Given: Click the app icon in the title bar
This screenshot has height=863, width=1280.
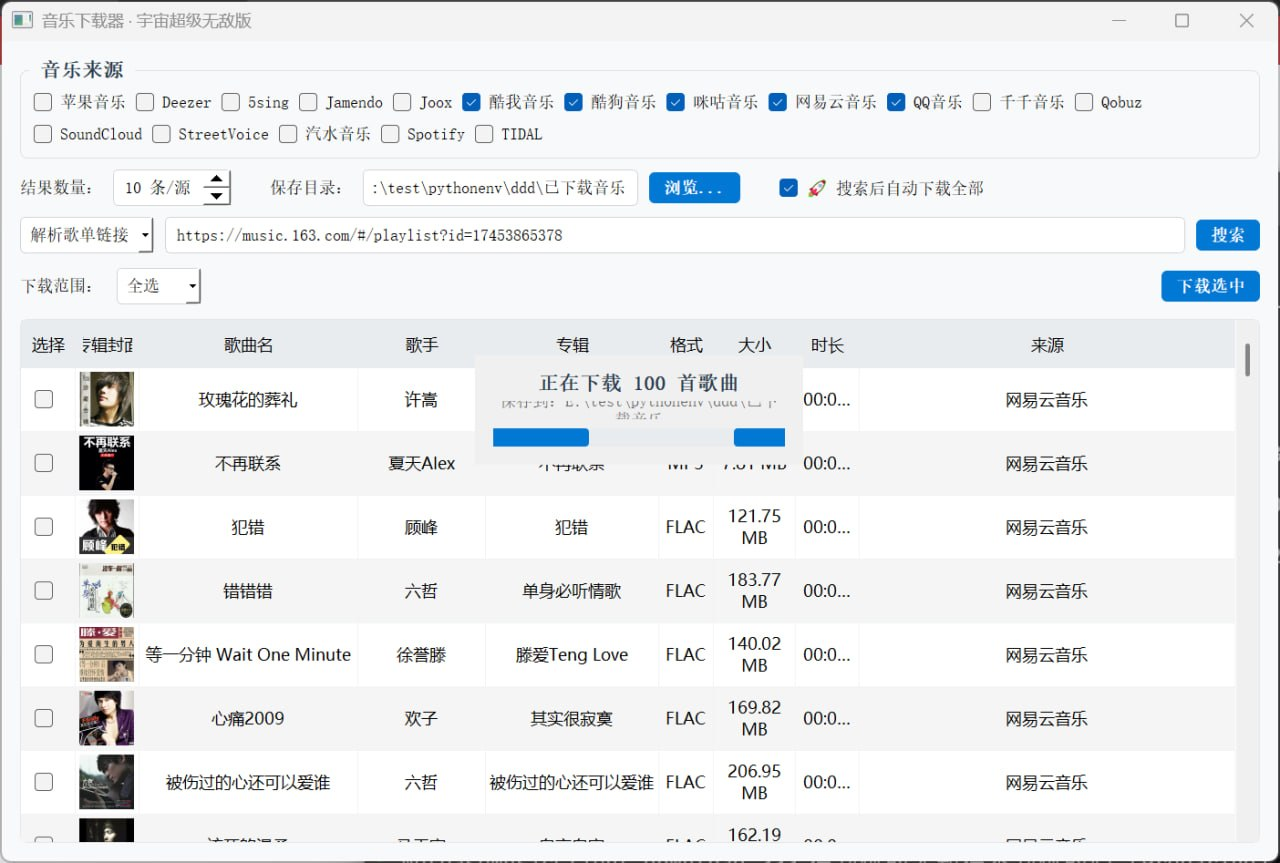Looking at the screenshot, I should [22, 20].
